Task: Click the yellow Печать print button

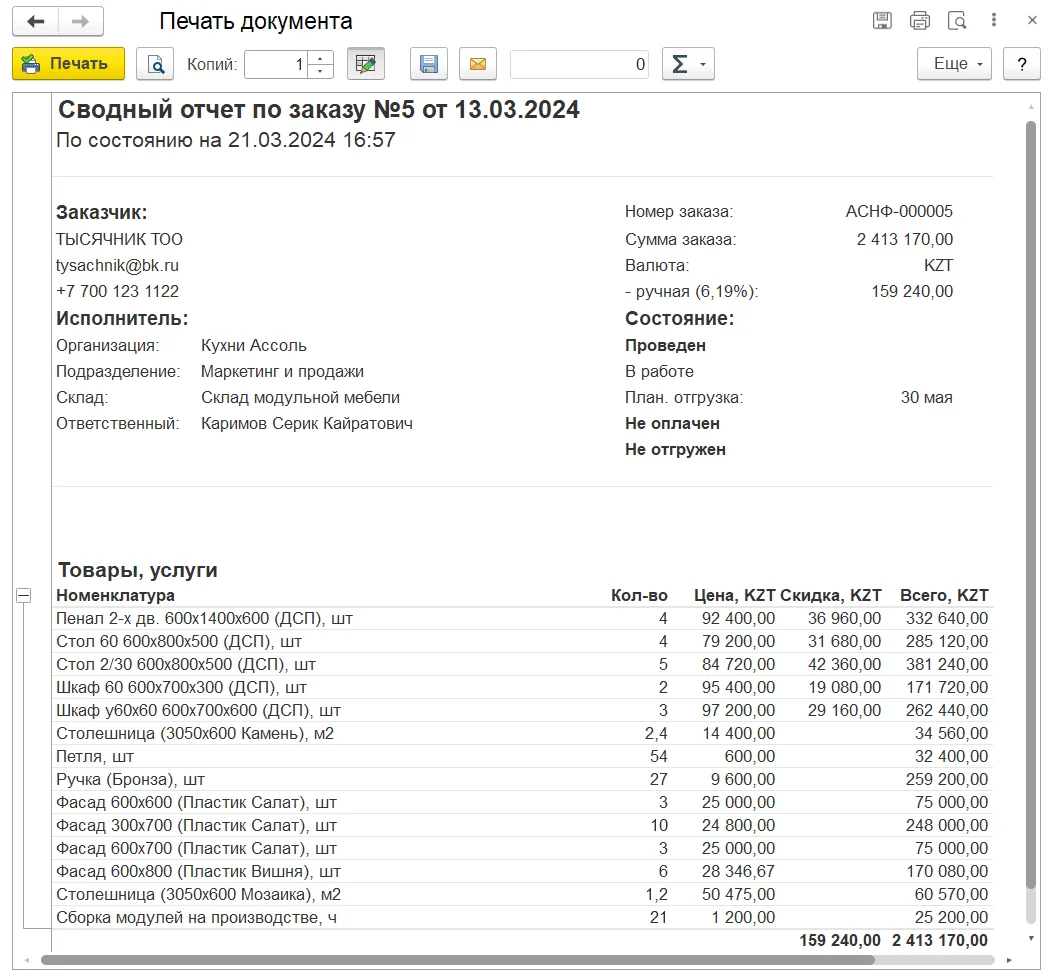Action: [68, 64]
